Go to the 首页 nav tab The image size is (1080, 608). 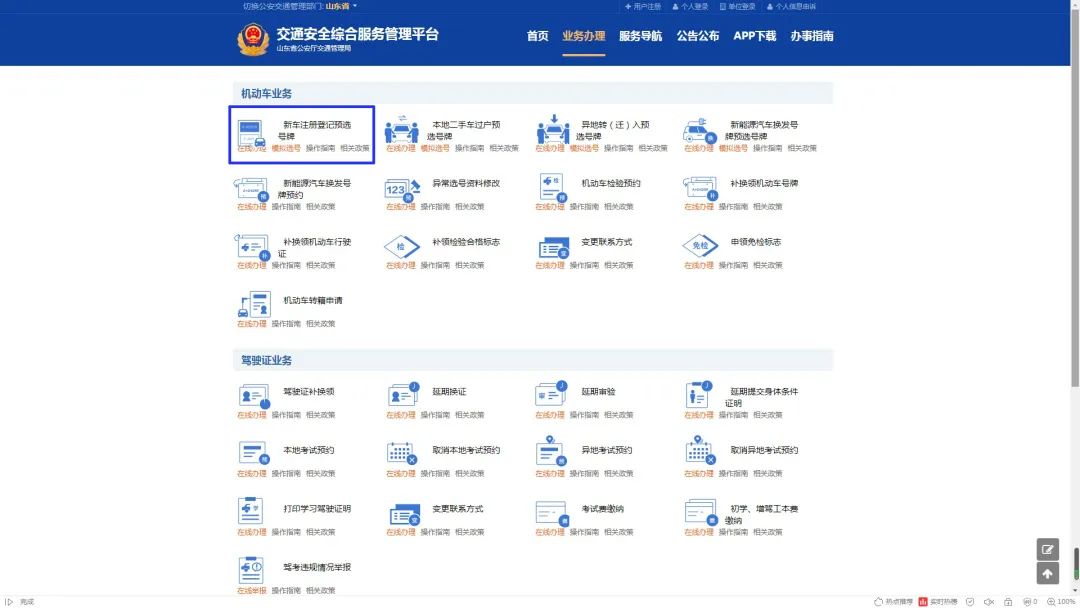point(537,36)
